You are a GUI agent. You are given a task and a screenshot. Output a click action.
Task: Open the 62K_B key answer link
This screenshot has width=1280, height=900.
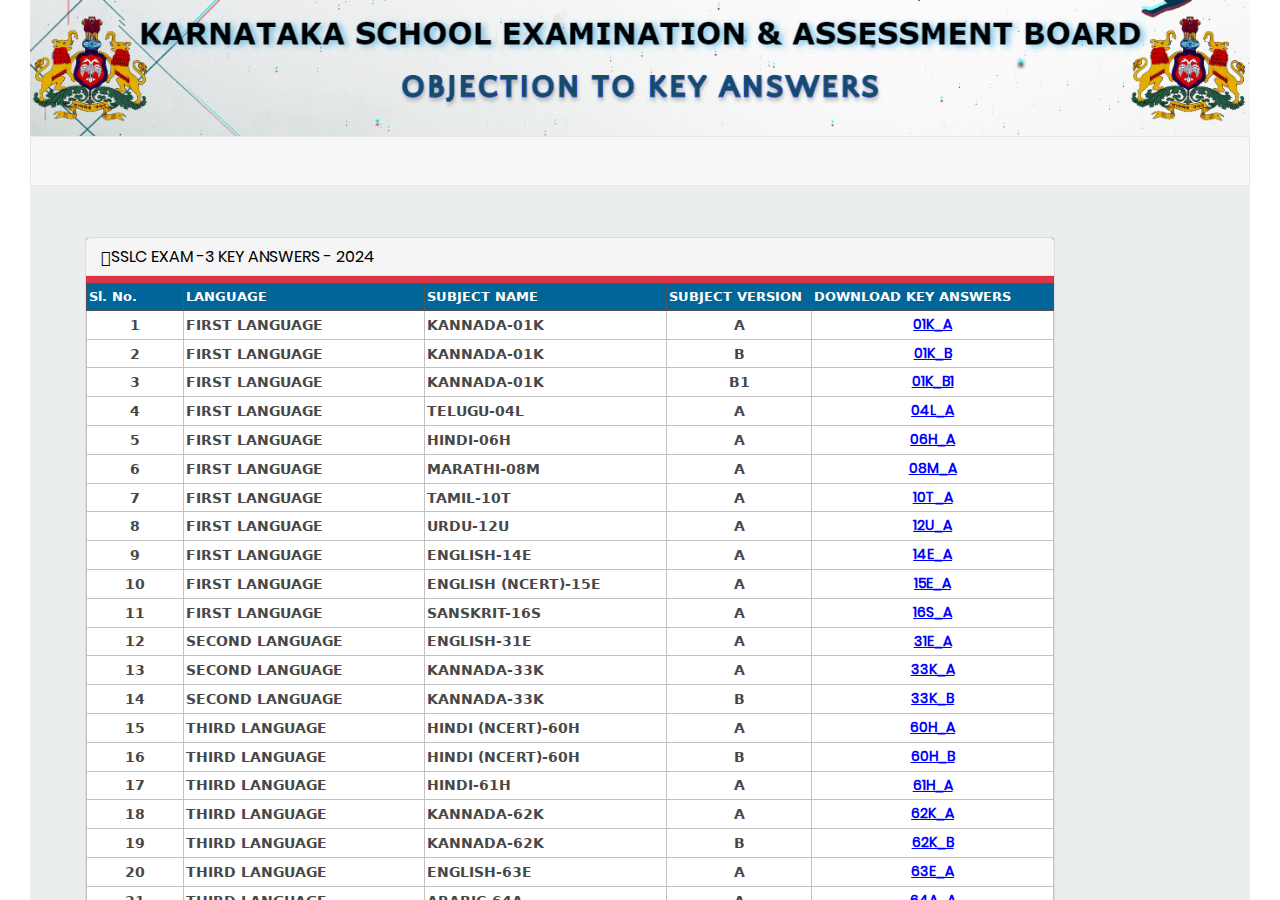click(x=932, y=843)
